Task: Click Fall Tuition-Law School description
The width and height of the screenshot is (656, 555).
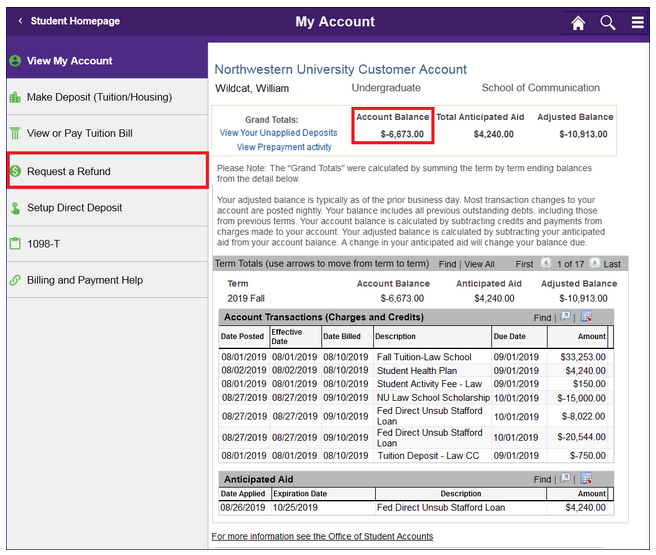Action: coord(424,357)
